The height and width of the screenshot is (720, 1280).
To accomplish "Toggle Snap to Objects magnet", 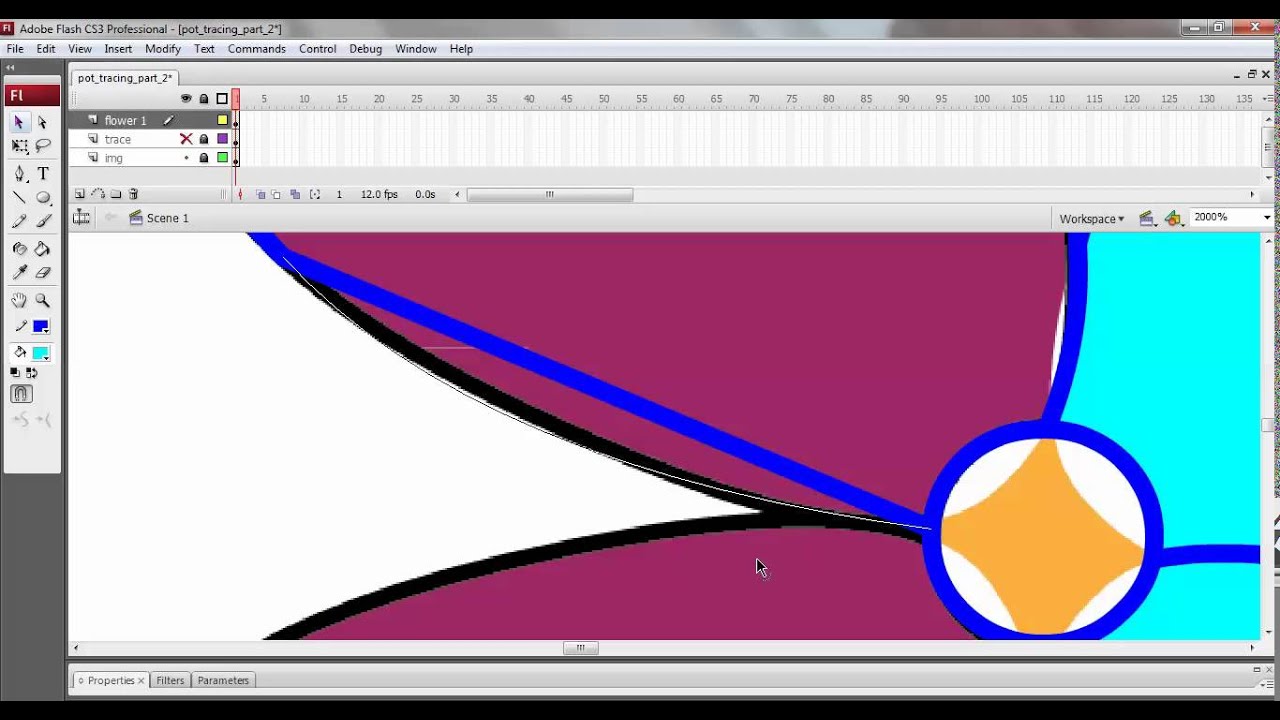I will tap(21, 394).
